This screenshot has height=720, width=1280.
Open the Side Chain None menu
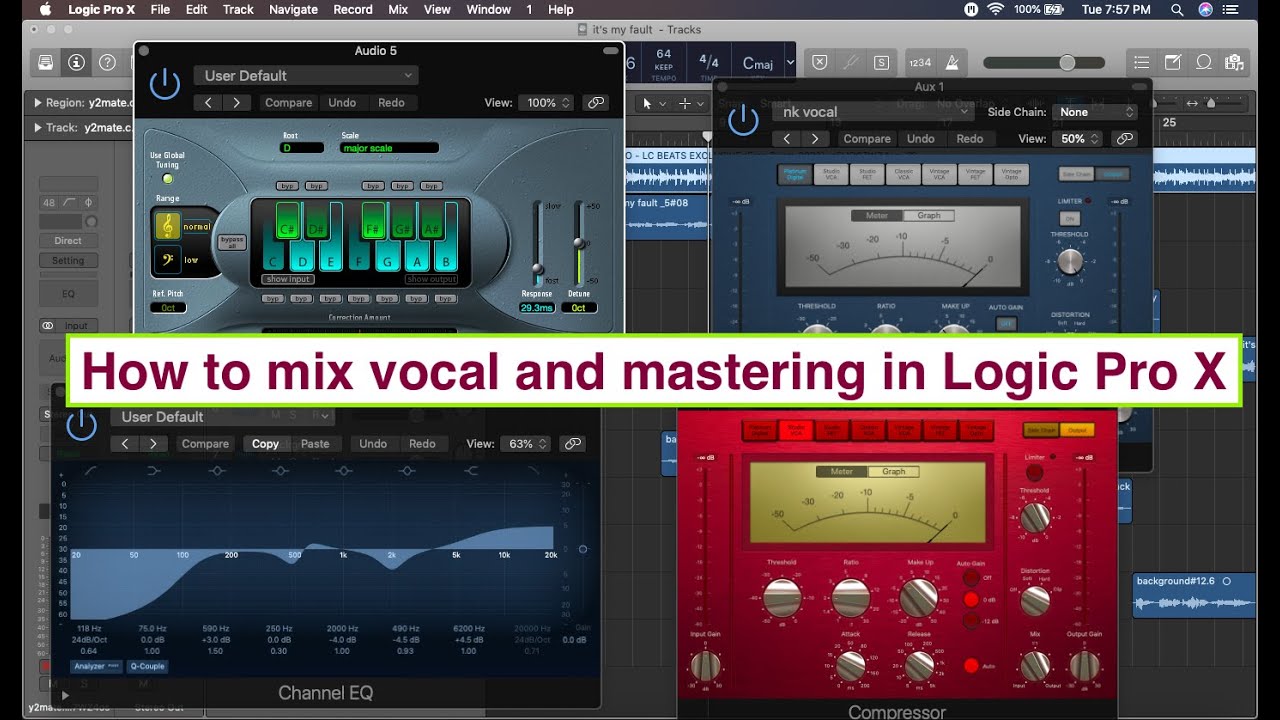[1096, 112]
